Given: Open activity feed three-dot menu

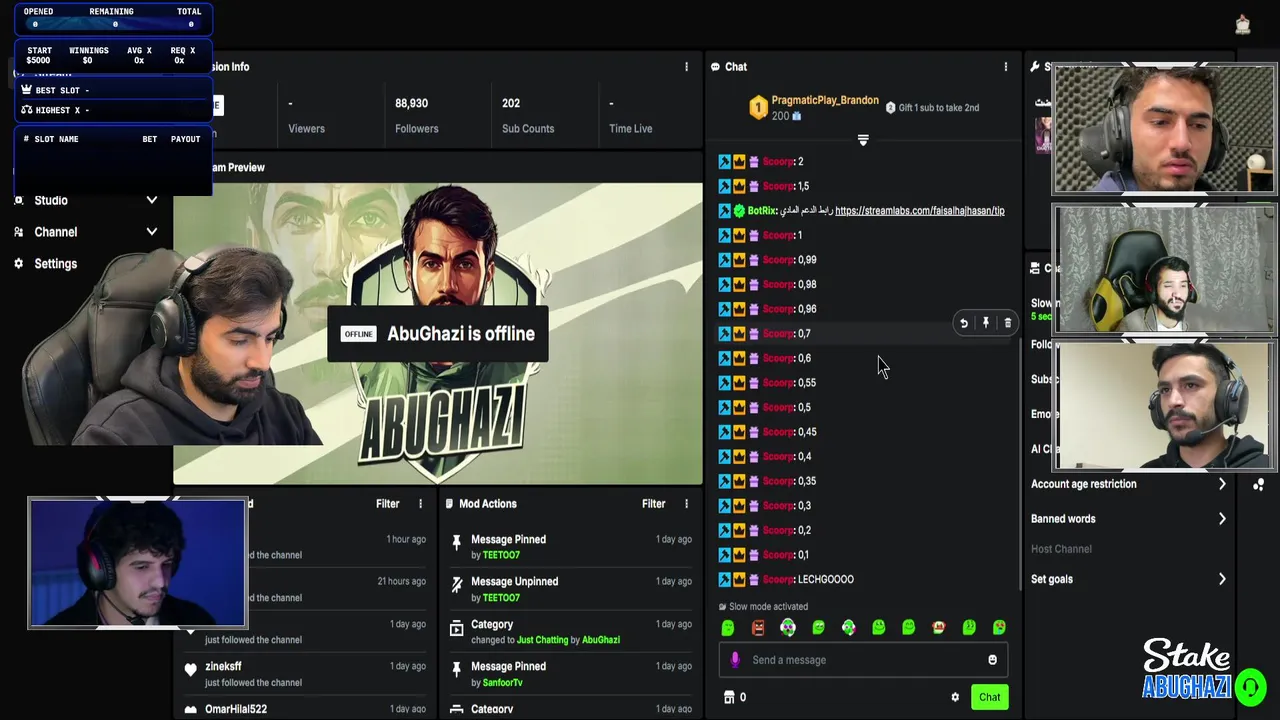Looking at the screenshot, I should (x=420, y=504).
